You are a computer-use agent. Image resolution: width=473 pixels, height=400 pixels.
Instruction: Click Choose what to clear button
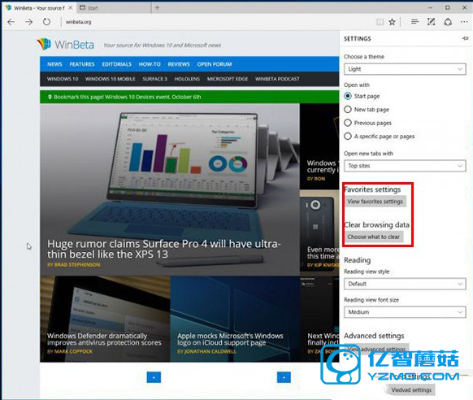374,237
